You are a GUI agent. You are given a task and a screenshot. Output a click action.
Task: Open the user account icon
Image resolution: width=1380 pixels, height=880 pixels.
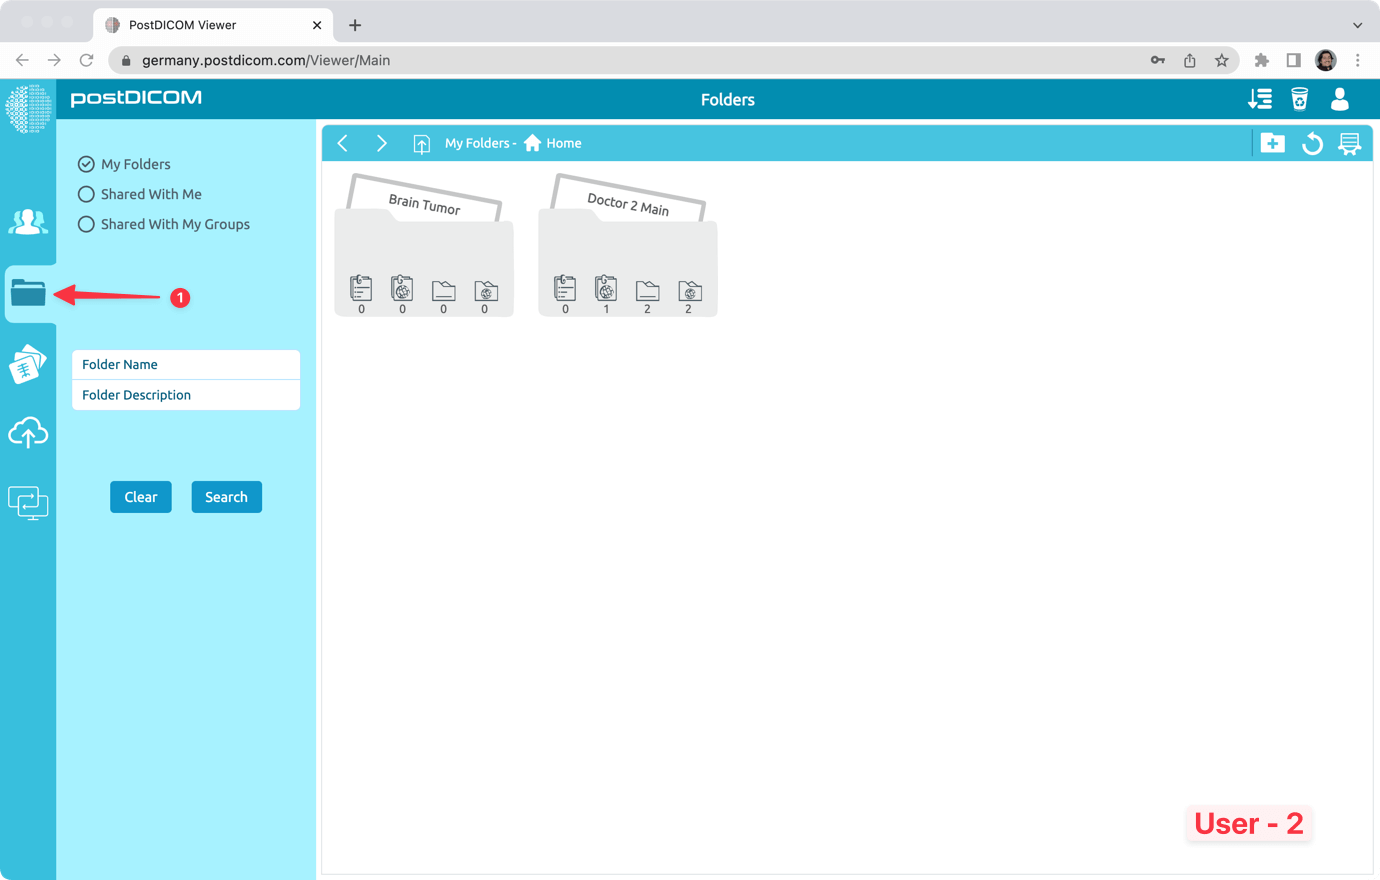point(1339,99)
